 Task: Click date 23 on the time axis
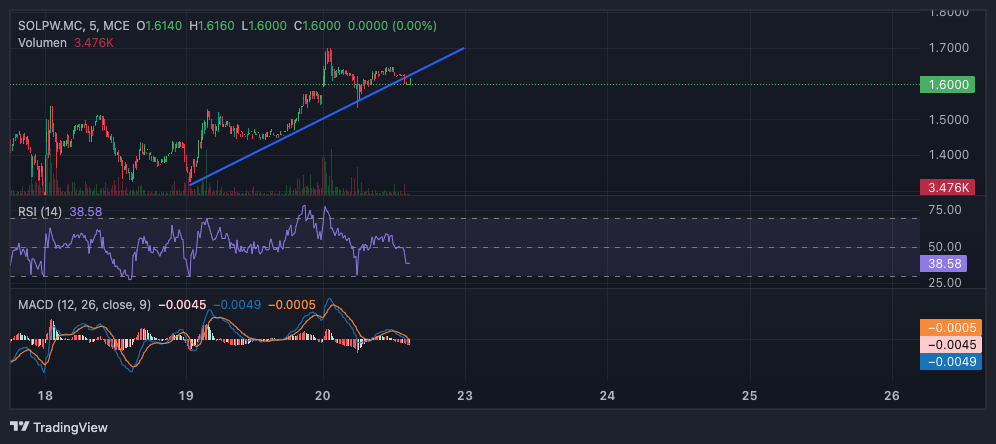coord(466,396)
